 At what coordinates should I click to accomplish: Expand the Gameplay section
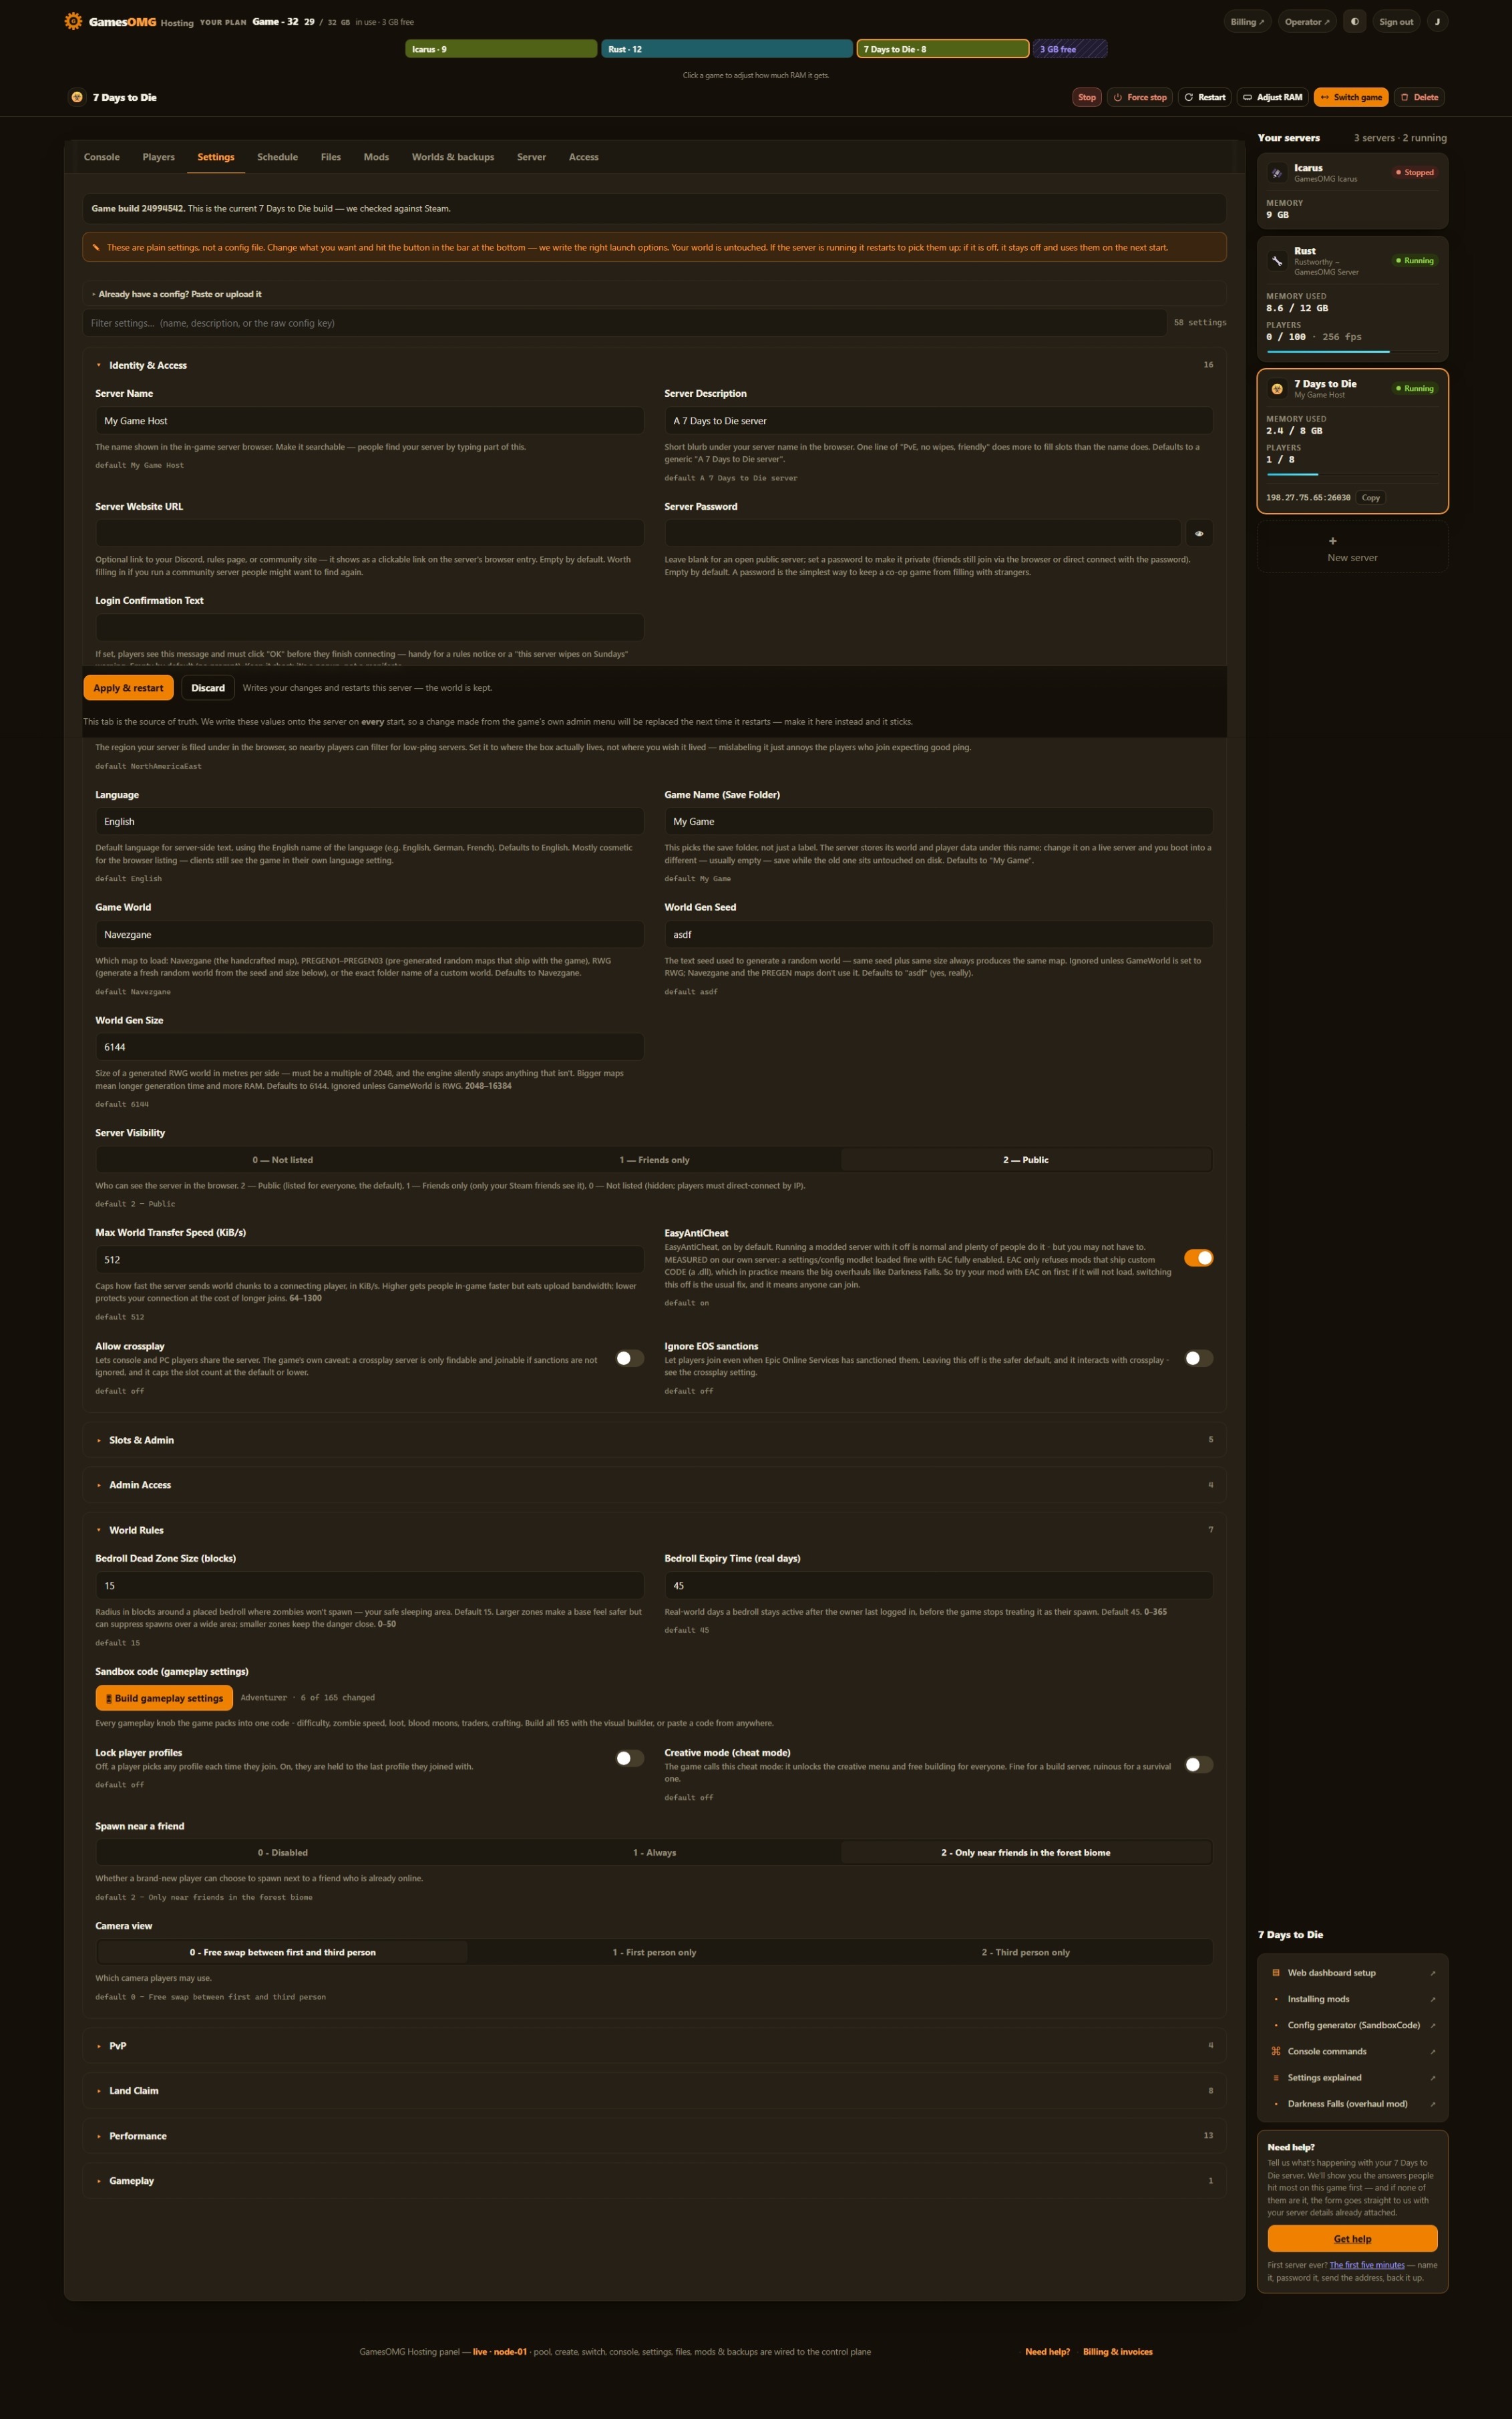click(x=654, y=2180)
